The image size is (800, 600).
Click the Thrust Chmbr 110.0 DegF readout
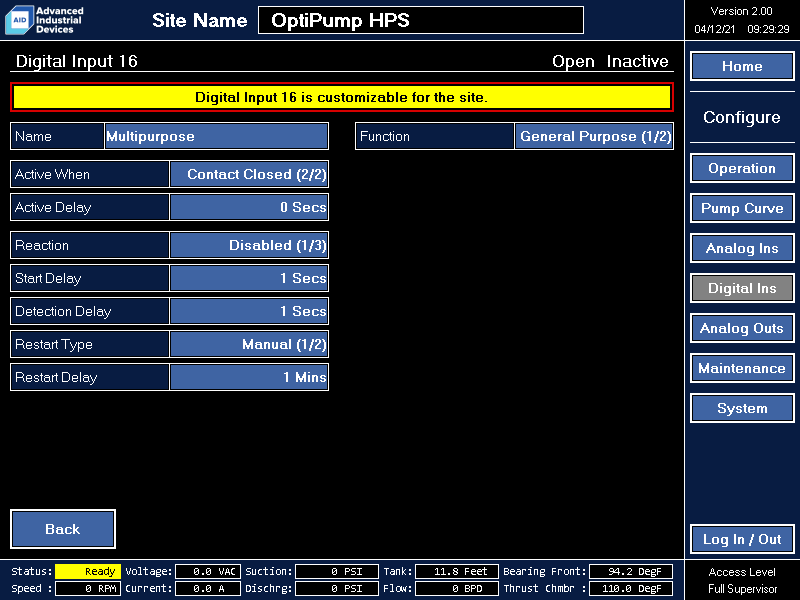[x=631, y=588]
